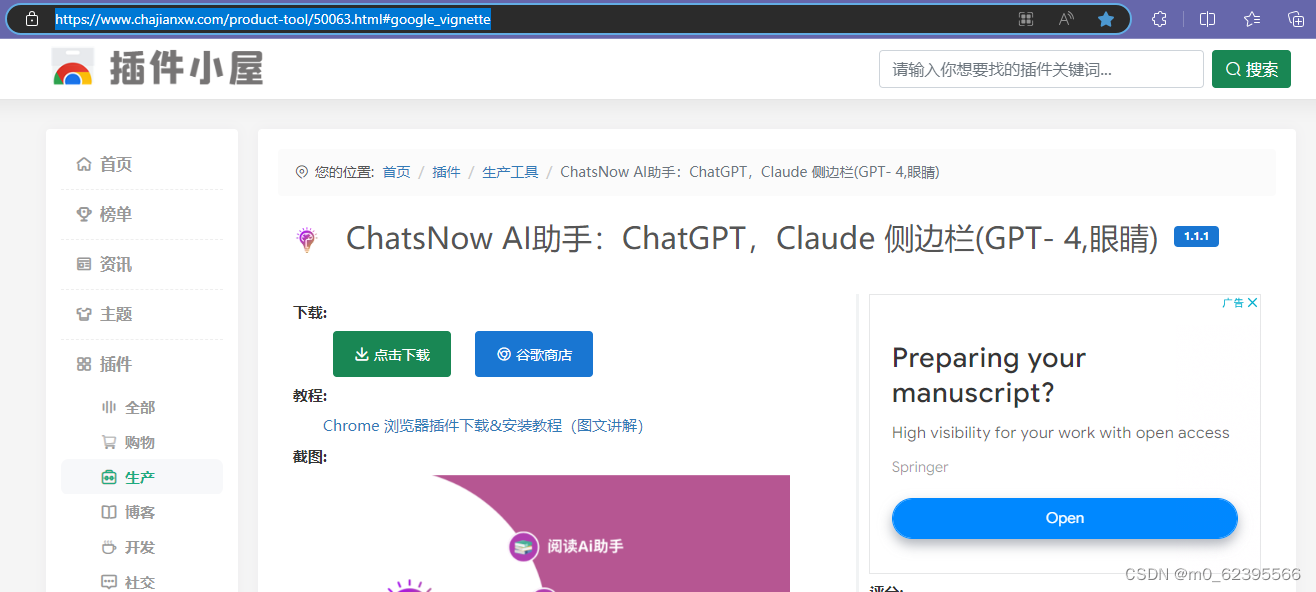This screenshot has width=1316, height=592.
Task: Click the blue 谷歌商店 button
Action: pos(534,354)
